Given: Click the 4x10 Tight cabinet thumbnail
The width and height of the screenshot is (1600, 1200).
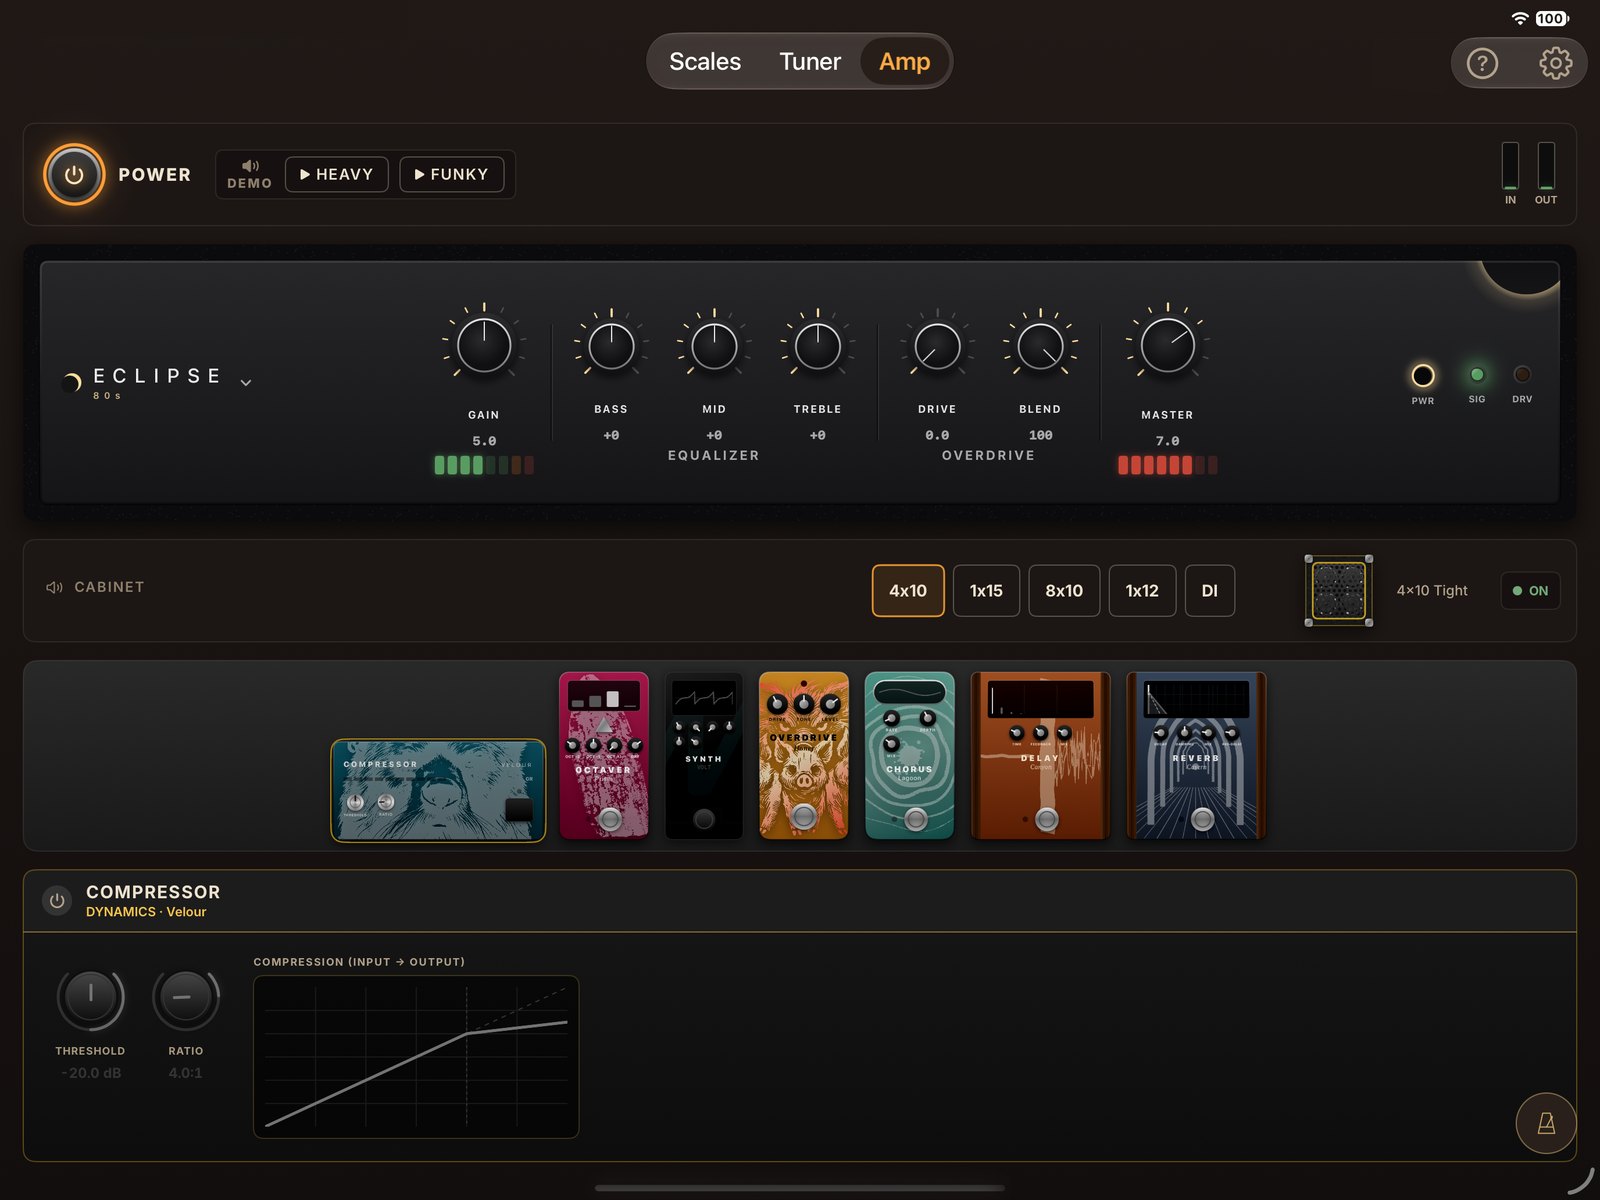Looking at the screenshot, I should (1339, 591).
